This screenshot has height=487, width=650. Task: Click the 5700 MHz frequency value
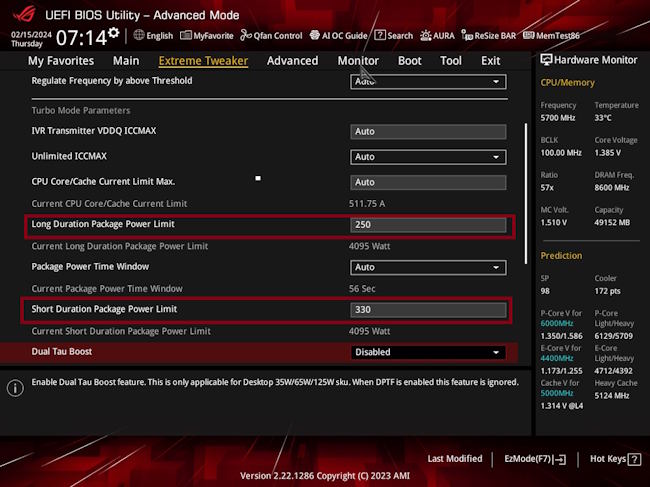pos(558,118)
